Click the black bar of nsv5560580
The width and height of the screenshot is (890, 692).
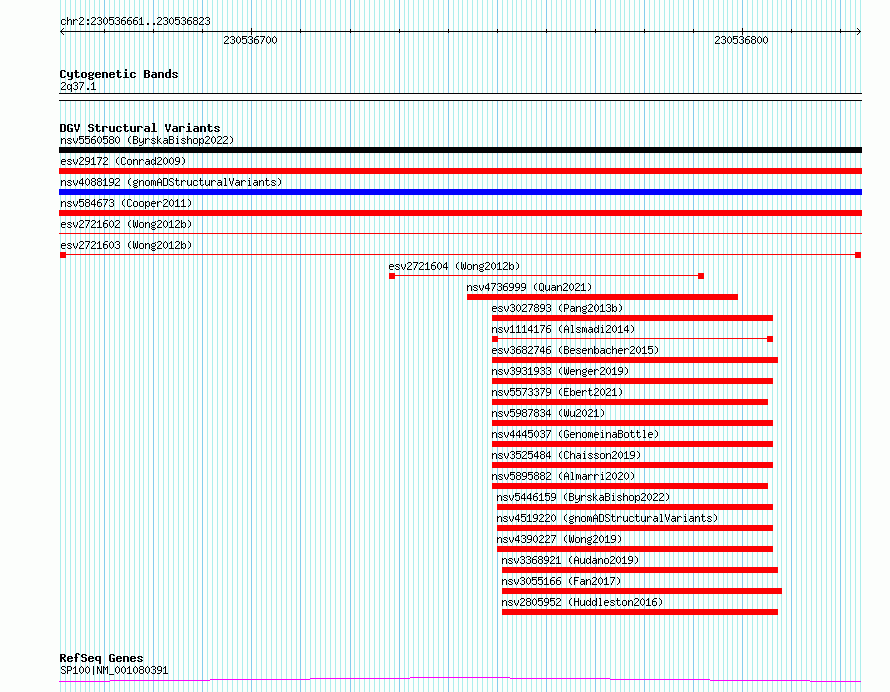click(x=460, y=150)
